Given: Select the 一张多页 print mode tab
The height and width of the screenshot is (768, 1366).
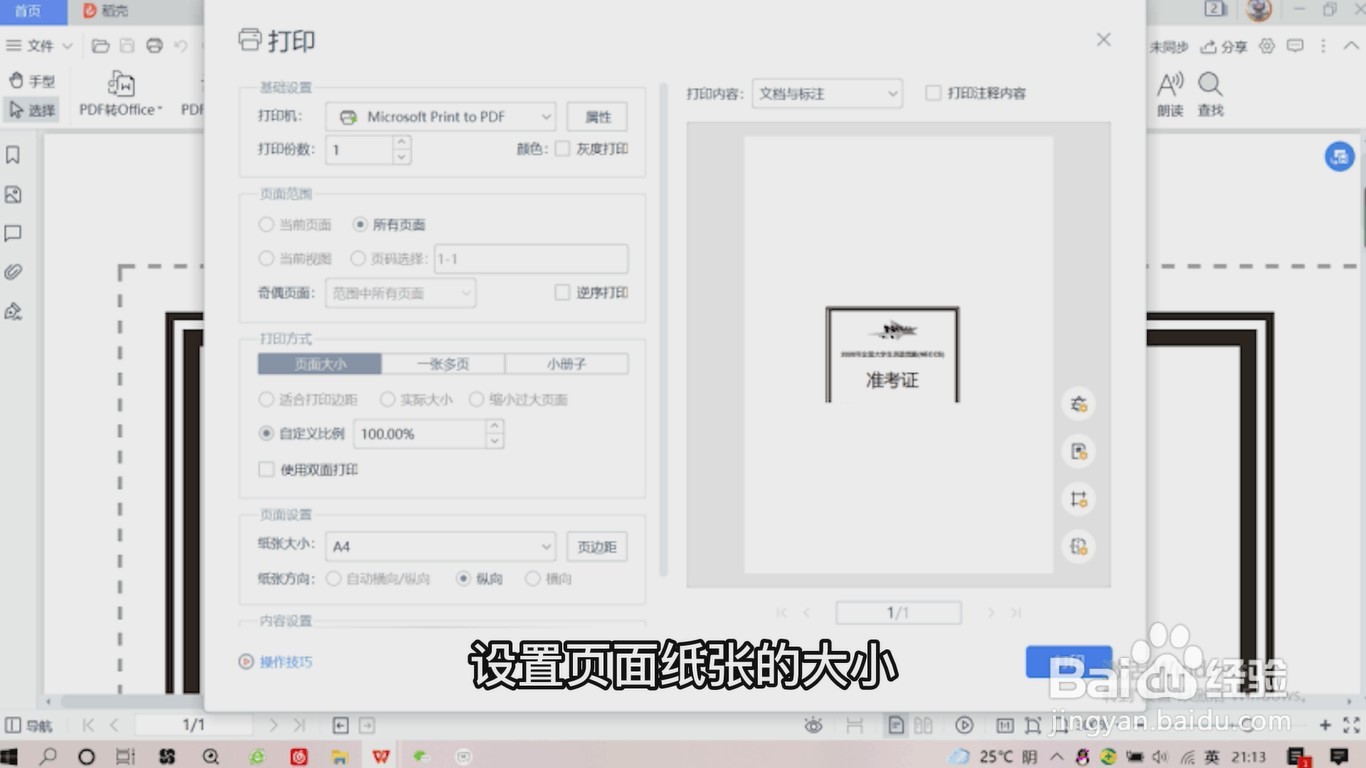Looking at the screenshot, I should pyautogui.click(x=442, y=364).
